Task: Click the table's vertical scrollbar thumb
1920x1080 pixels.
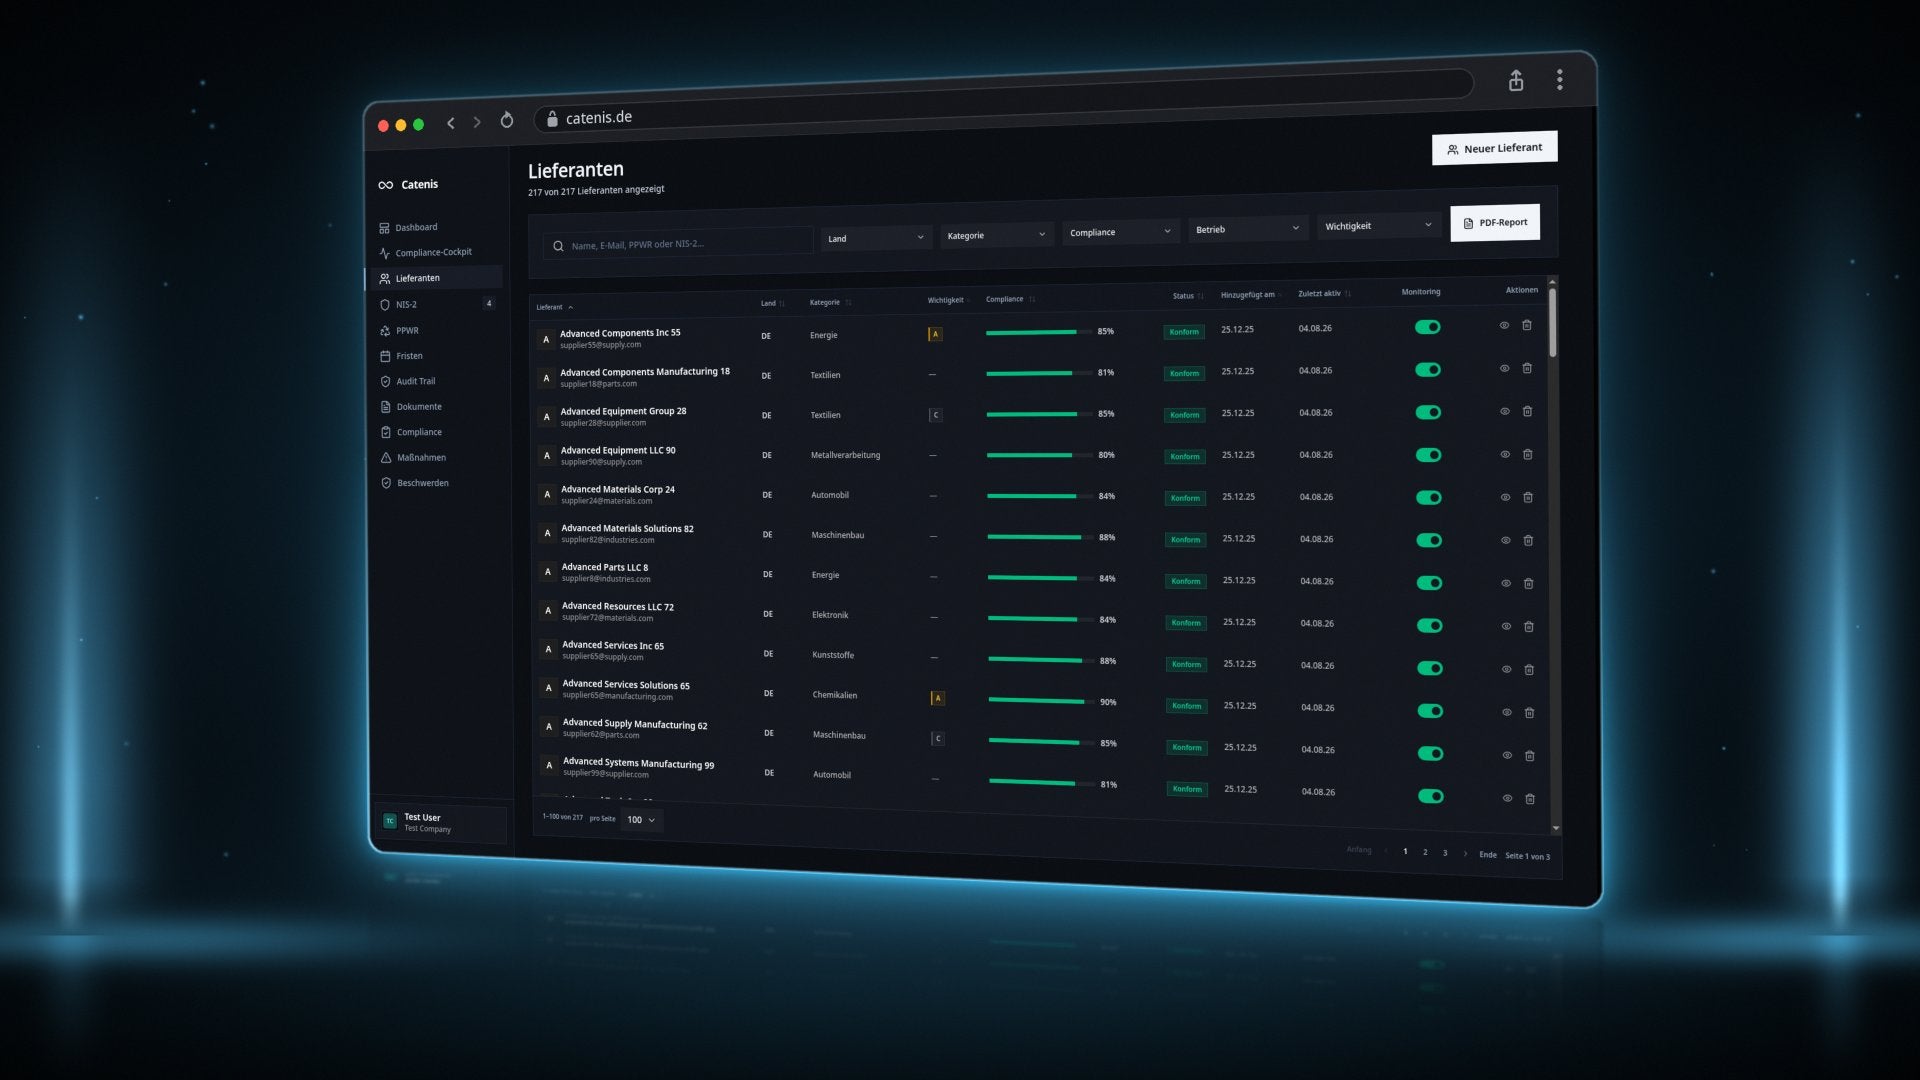Action: tap(1552, 322)
